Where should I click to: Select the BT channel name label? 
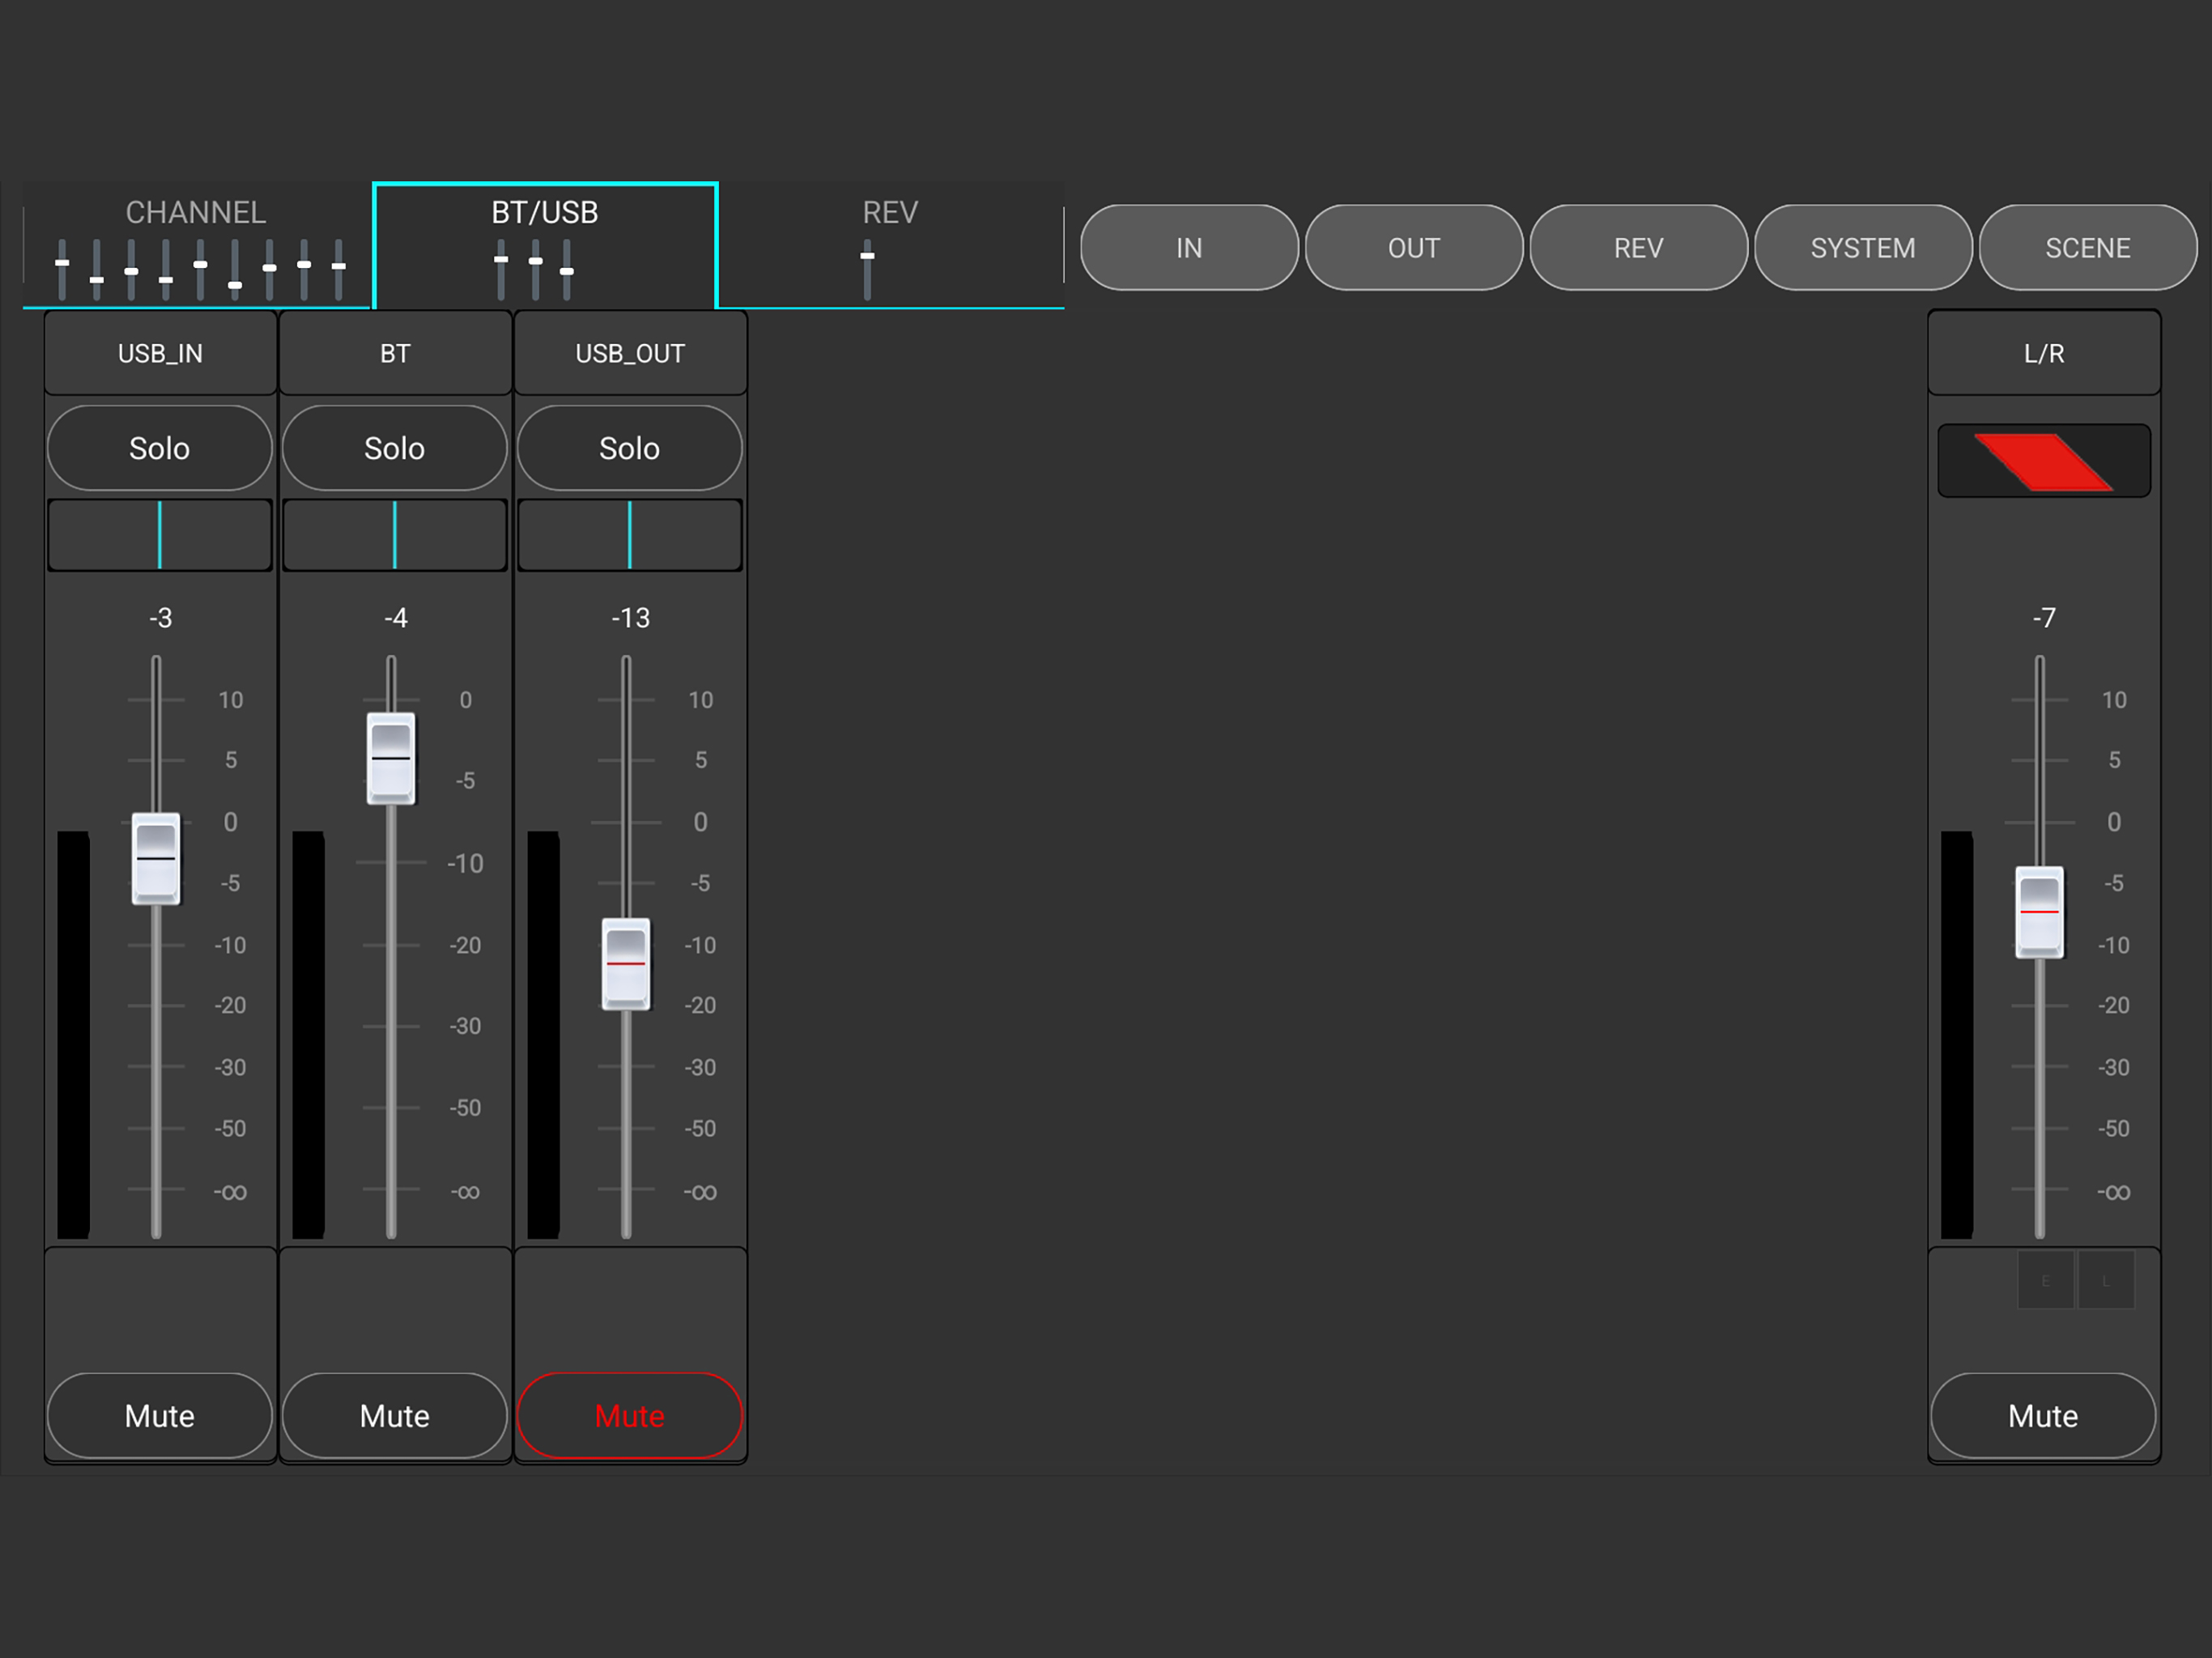tap(395, 353)
